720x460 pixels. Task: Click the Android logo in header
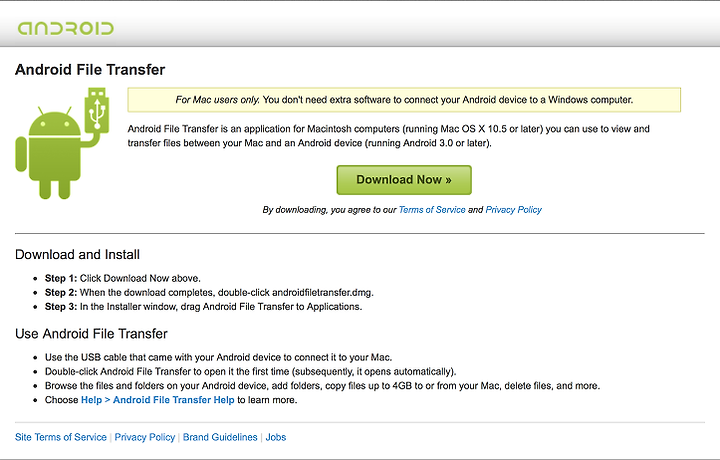point(66,28)
